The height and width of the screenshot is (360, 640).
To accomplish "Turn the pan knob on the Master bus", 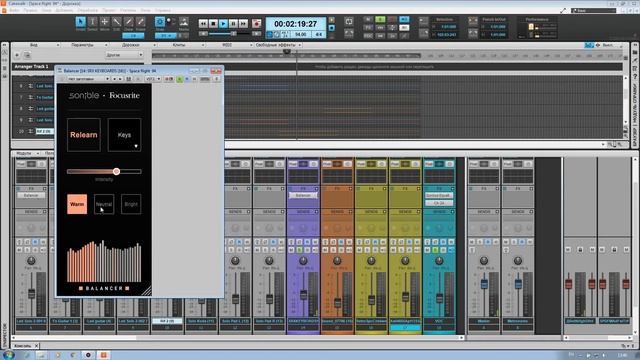I will (x=484, y=260).
